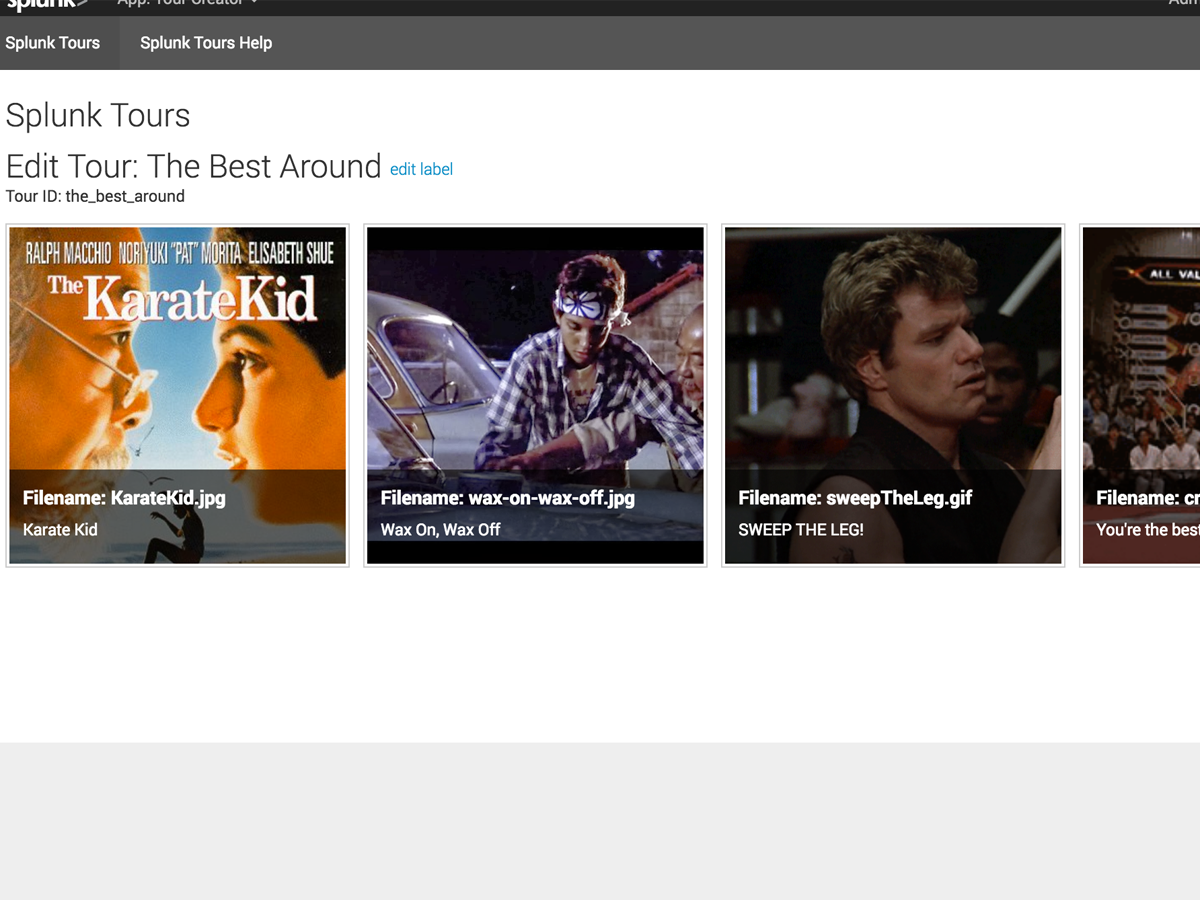Click the Splunk logo in the top bar
Screen dimensions: 1200x900
(48, 5)
